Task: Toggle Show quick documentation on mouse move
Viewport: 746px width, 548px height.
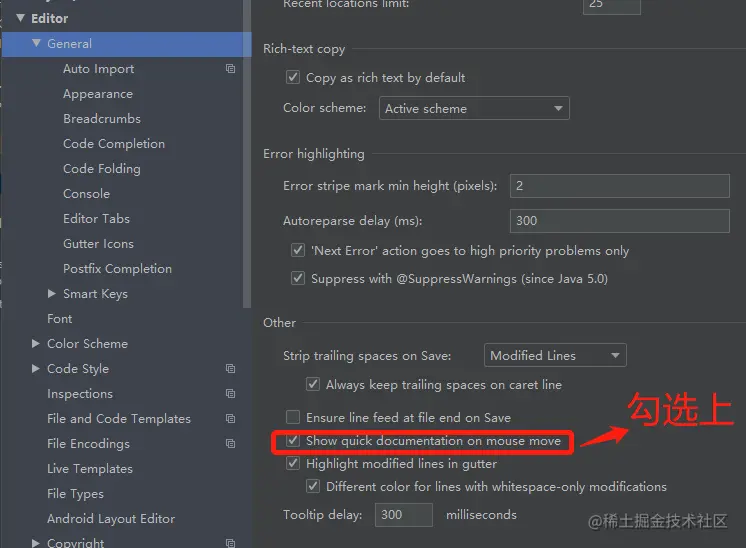Action: pyautogui.click(x=293, y=440)
